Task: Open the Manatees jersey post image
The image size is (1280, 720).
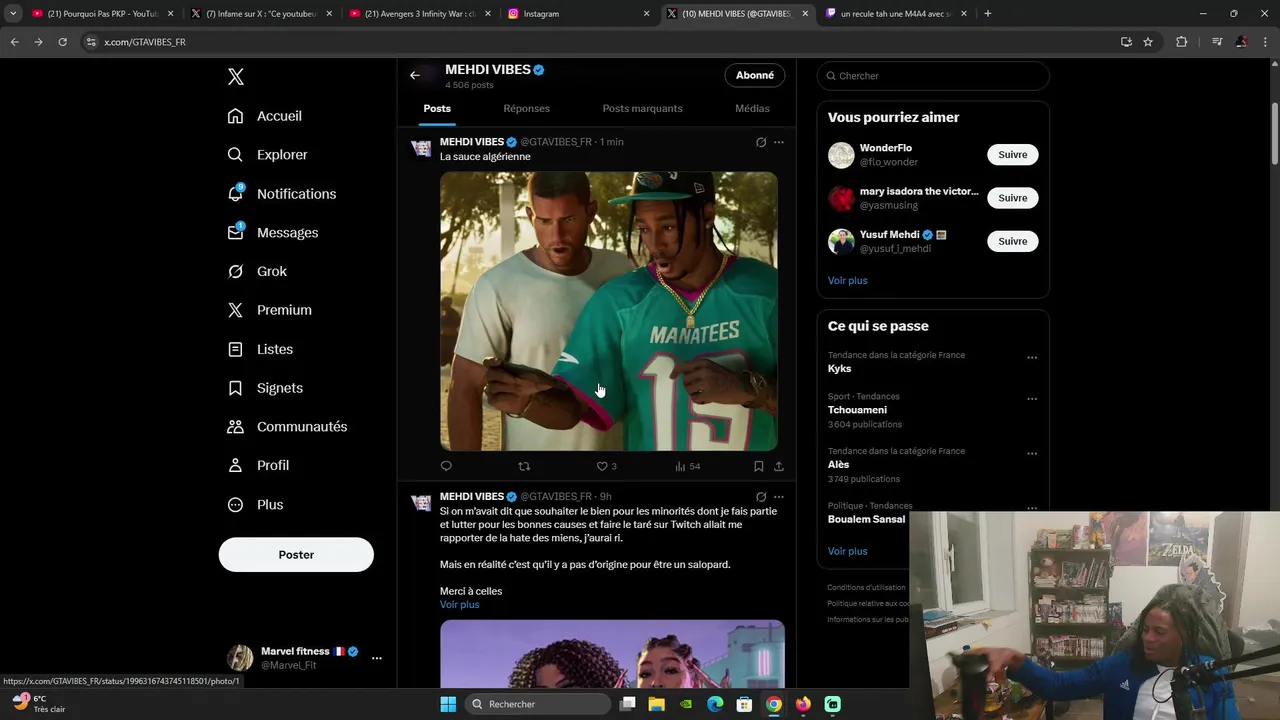Action: [x=609, y=311]
